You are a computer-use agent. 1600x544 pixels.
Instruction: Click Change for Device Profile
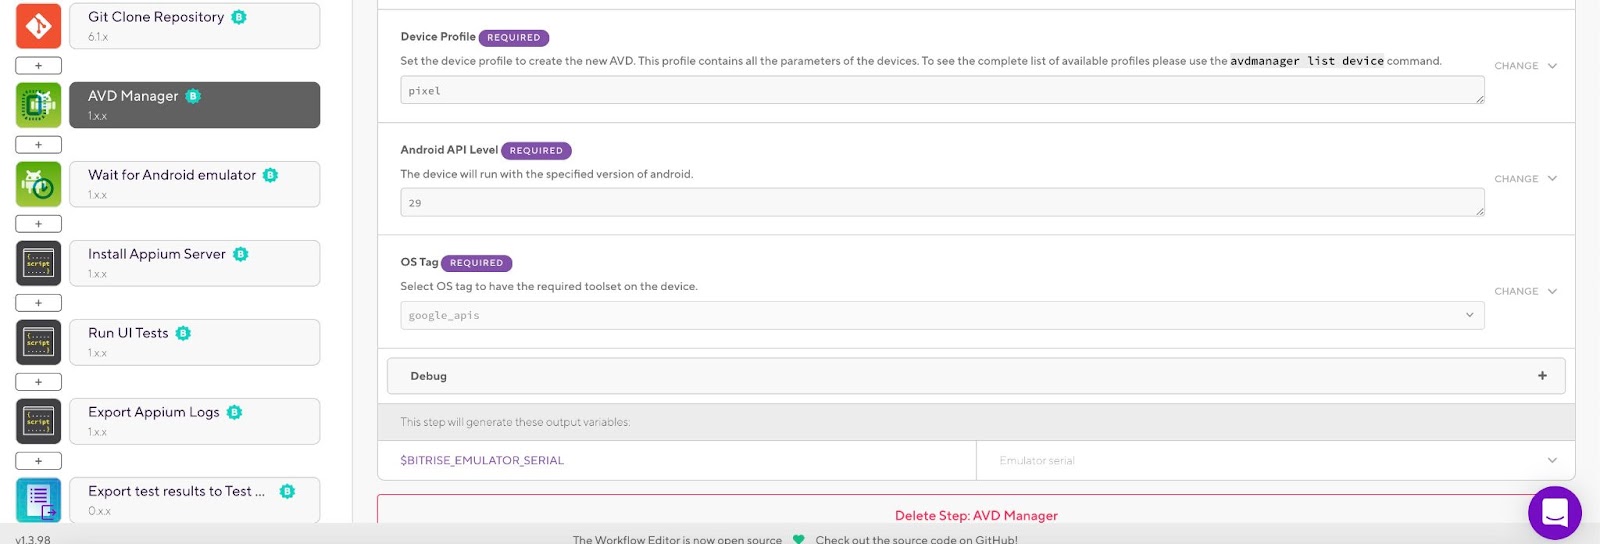coord(1525,66)
